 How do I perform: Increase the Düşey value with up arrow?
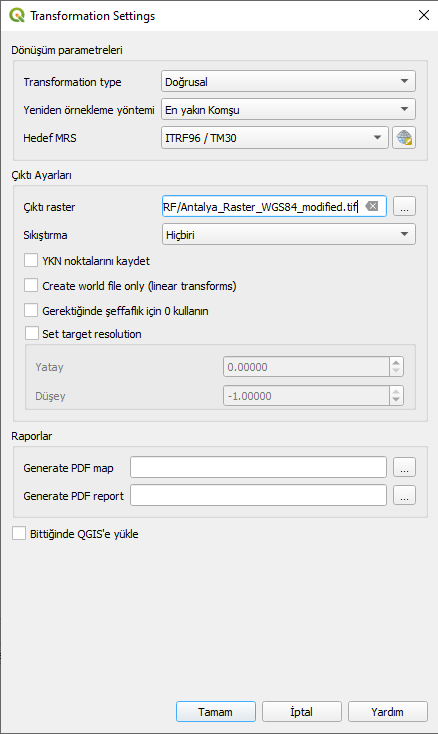point(396,391)
